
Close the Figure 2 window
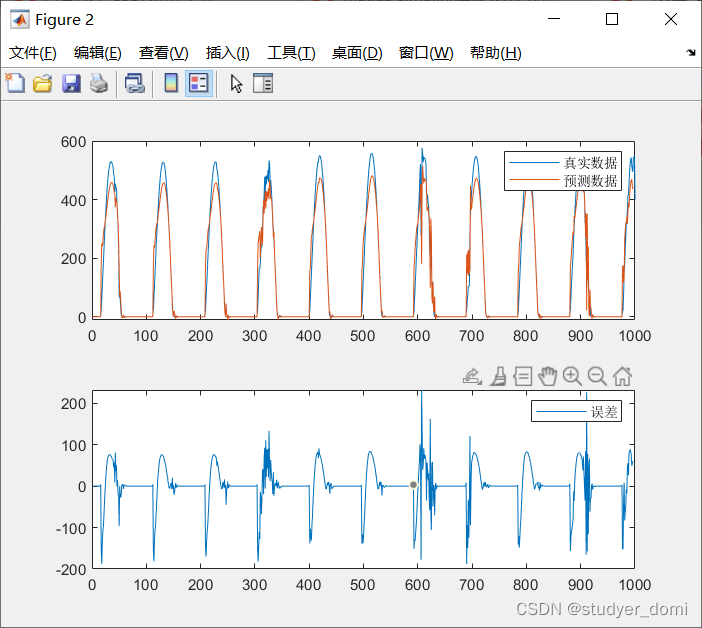(671, 19)
